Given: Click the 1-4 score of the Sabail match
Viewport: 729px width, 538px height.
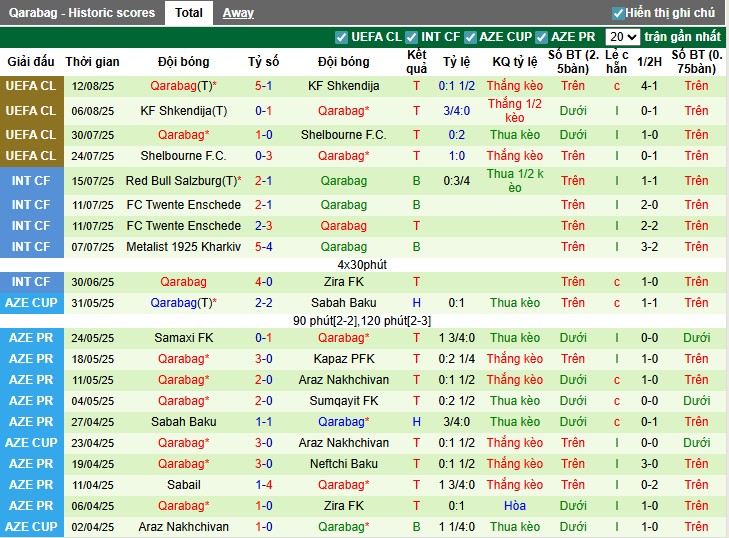Looking at the screenshot, I should [264, 485].
